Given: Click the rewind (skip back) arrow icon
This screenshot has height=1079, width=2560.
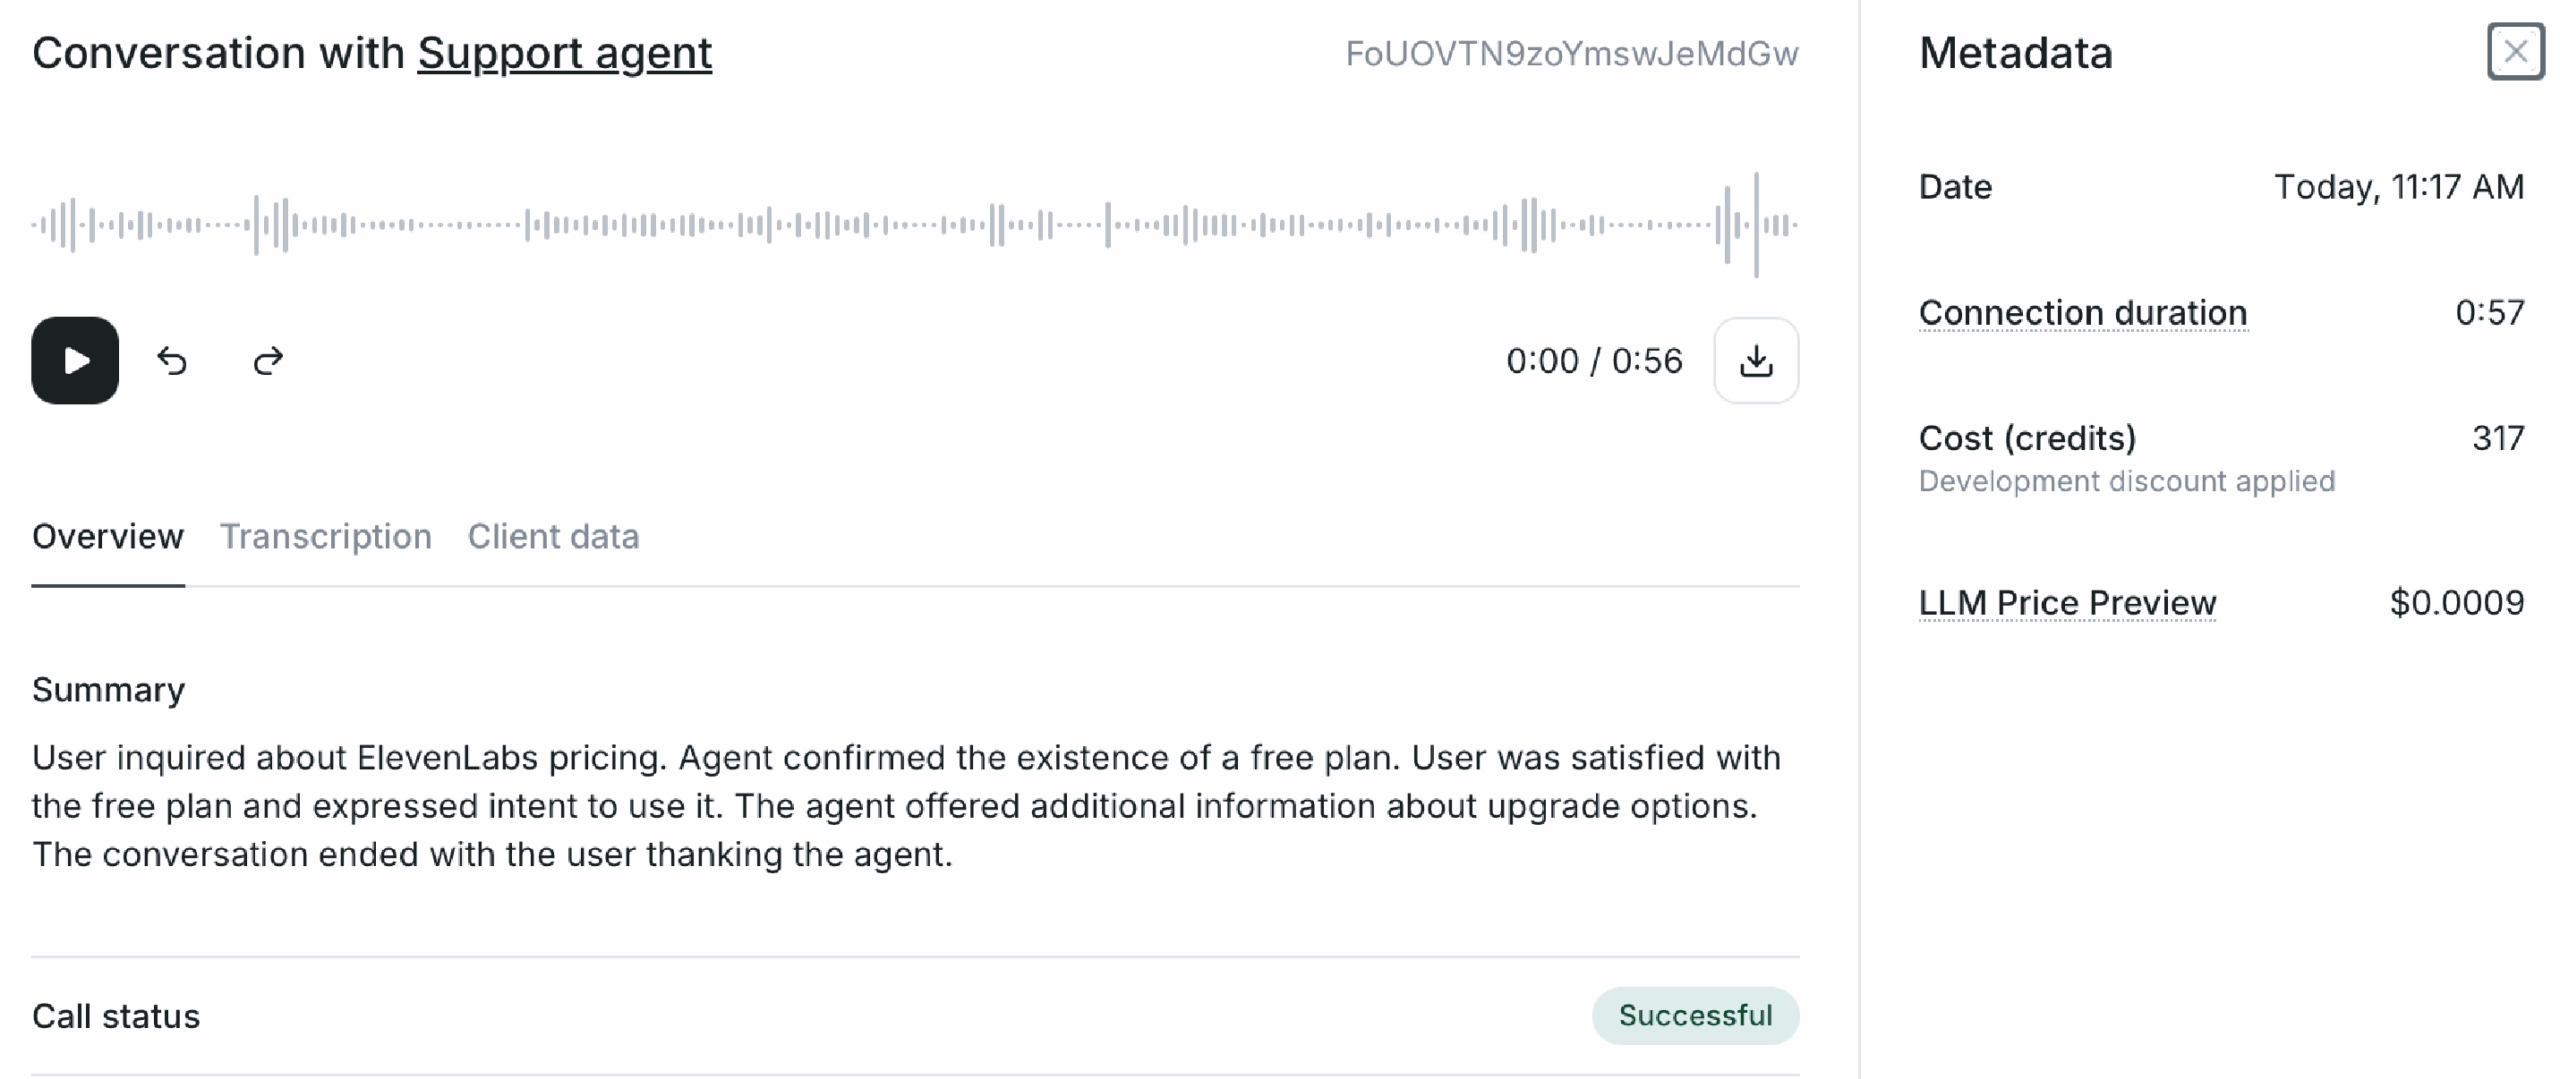Looking at the screenshot, I should (172, 360).
